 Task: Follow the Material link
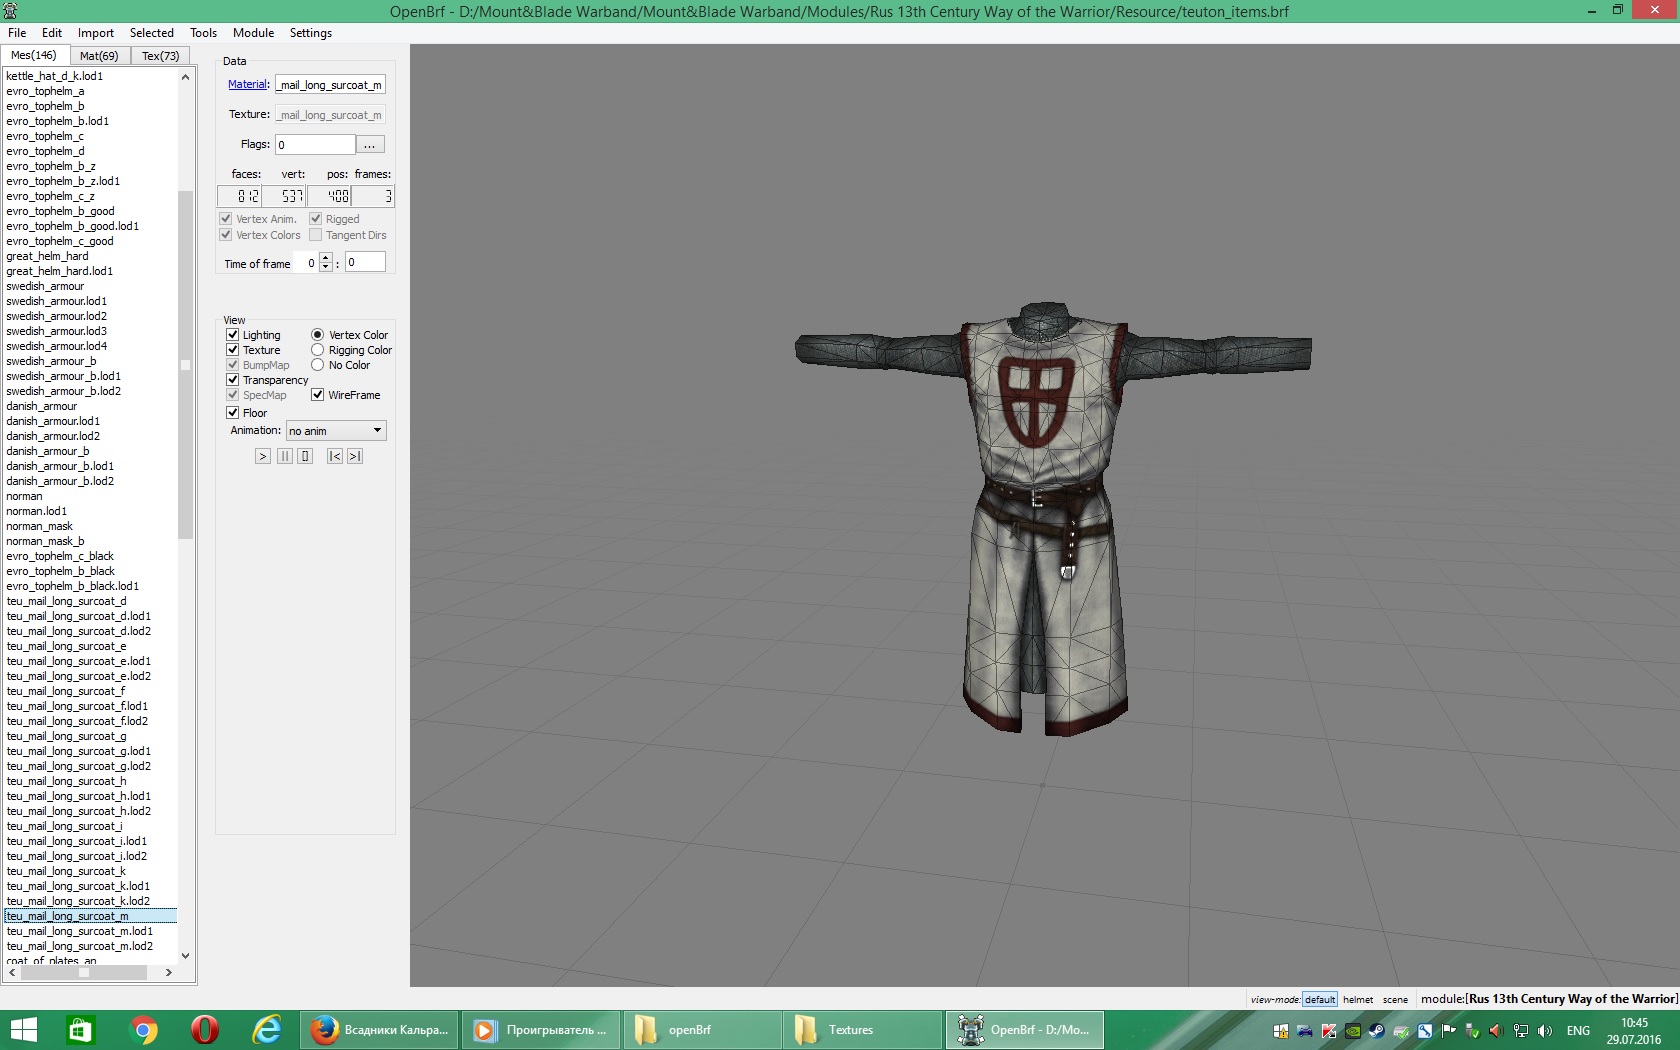point(248,85)
